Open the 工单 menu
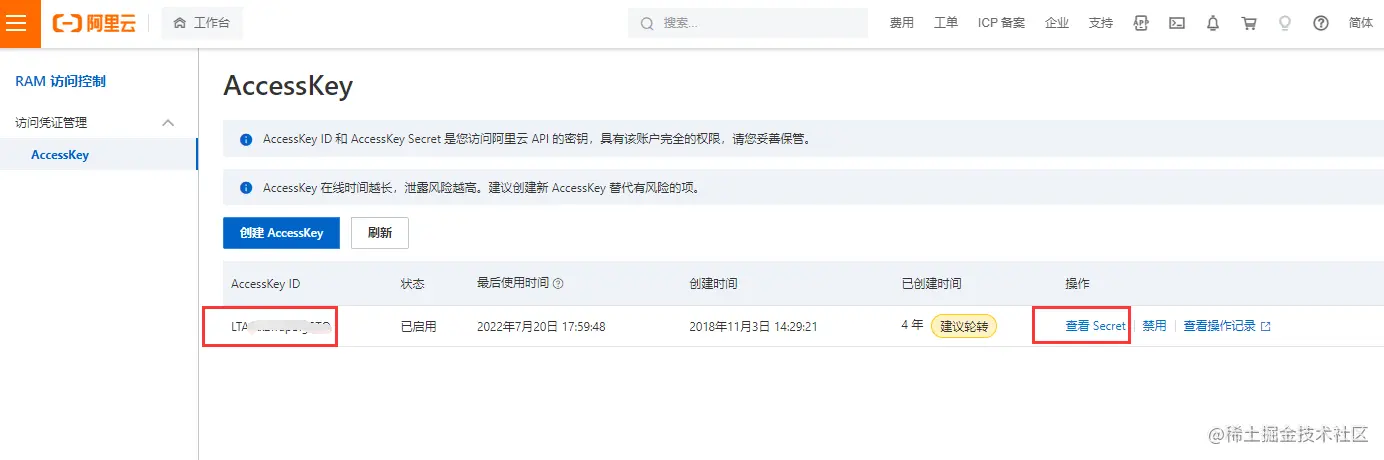The height and width of the screenshot is (460, 1384). (x=946, y=23)
